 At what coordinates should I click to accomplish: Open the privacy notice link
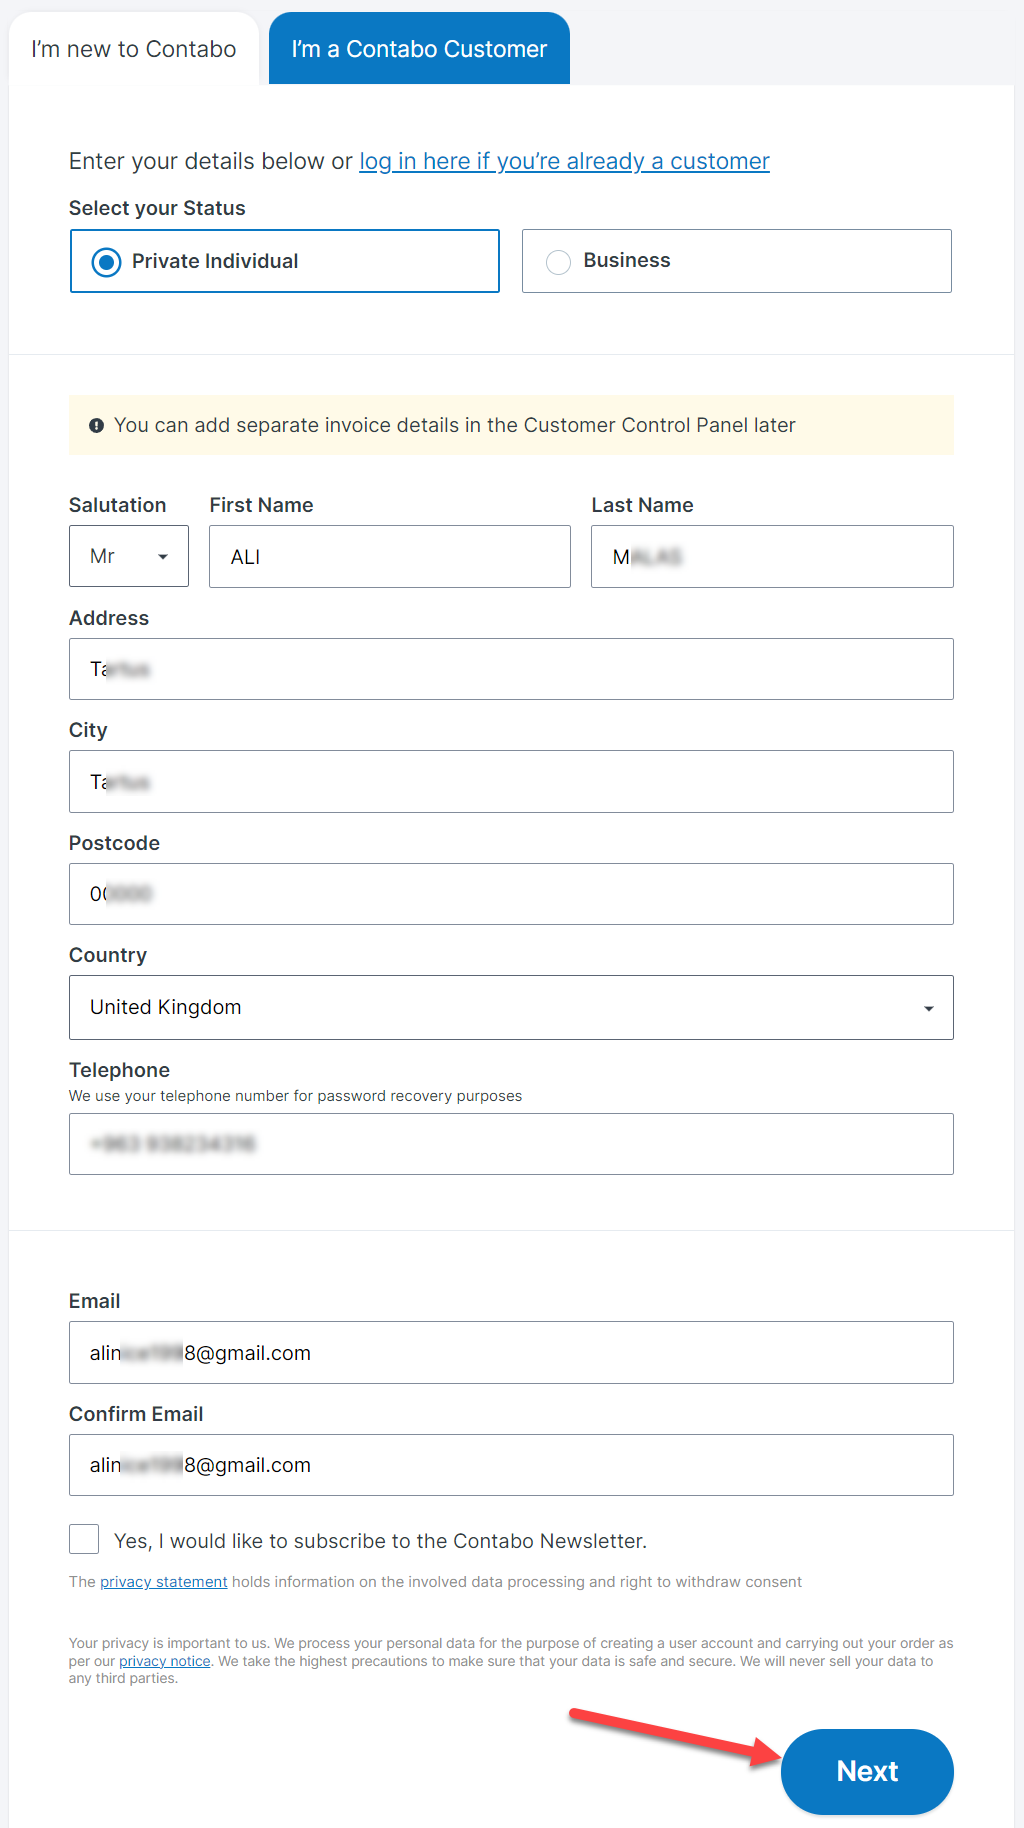tap(164, 1661)
